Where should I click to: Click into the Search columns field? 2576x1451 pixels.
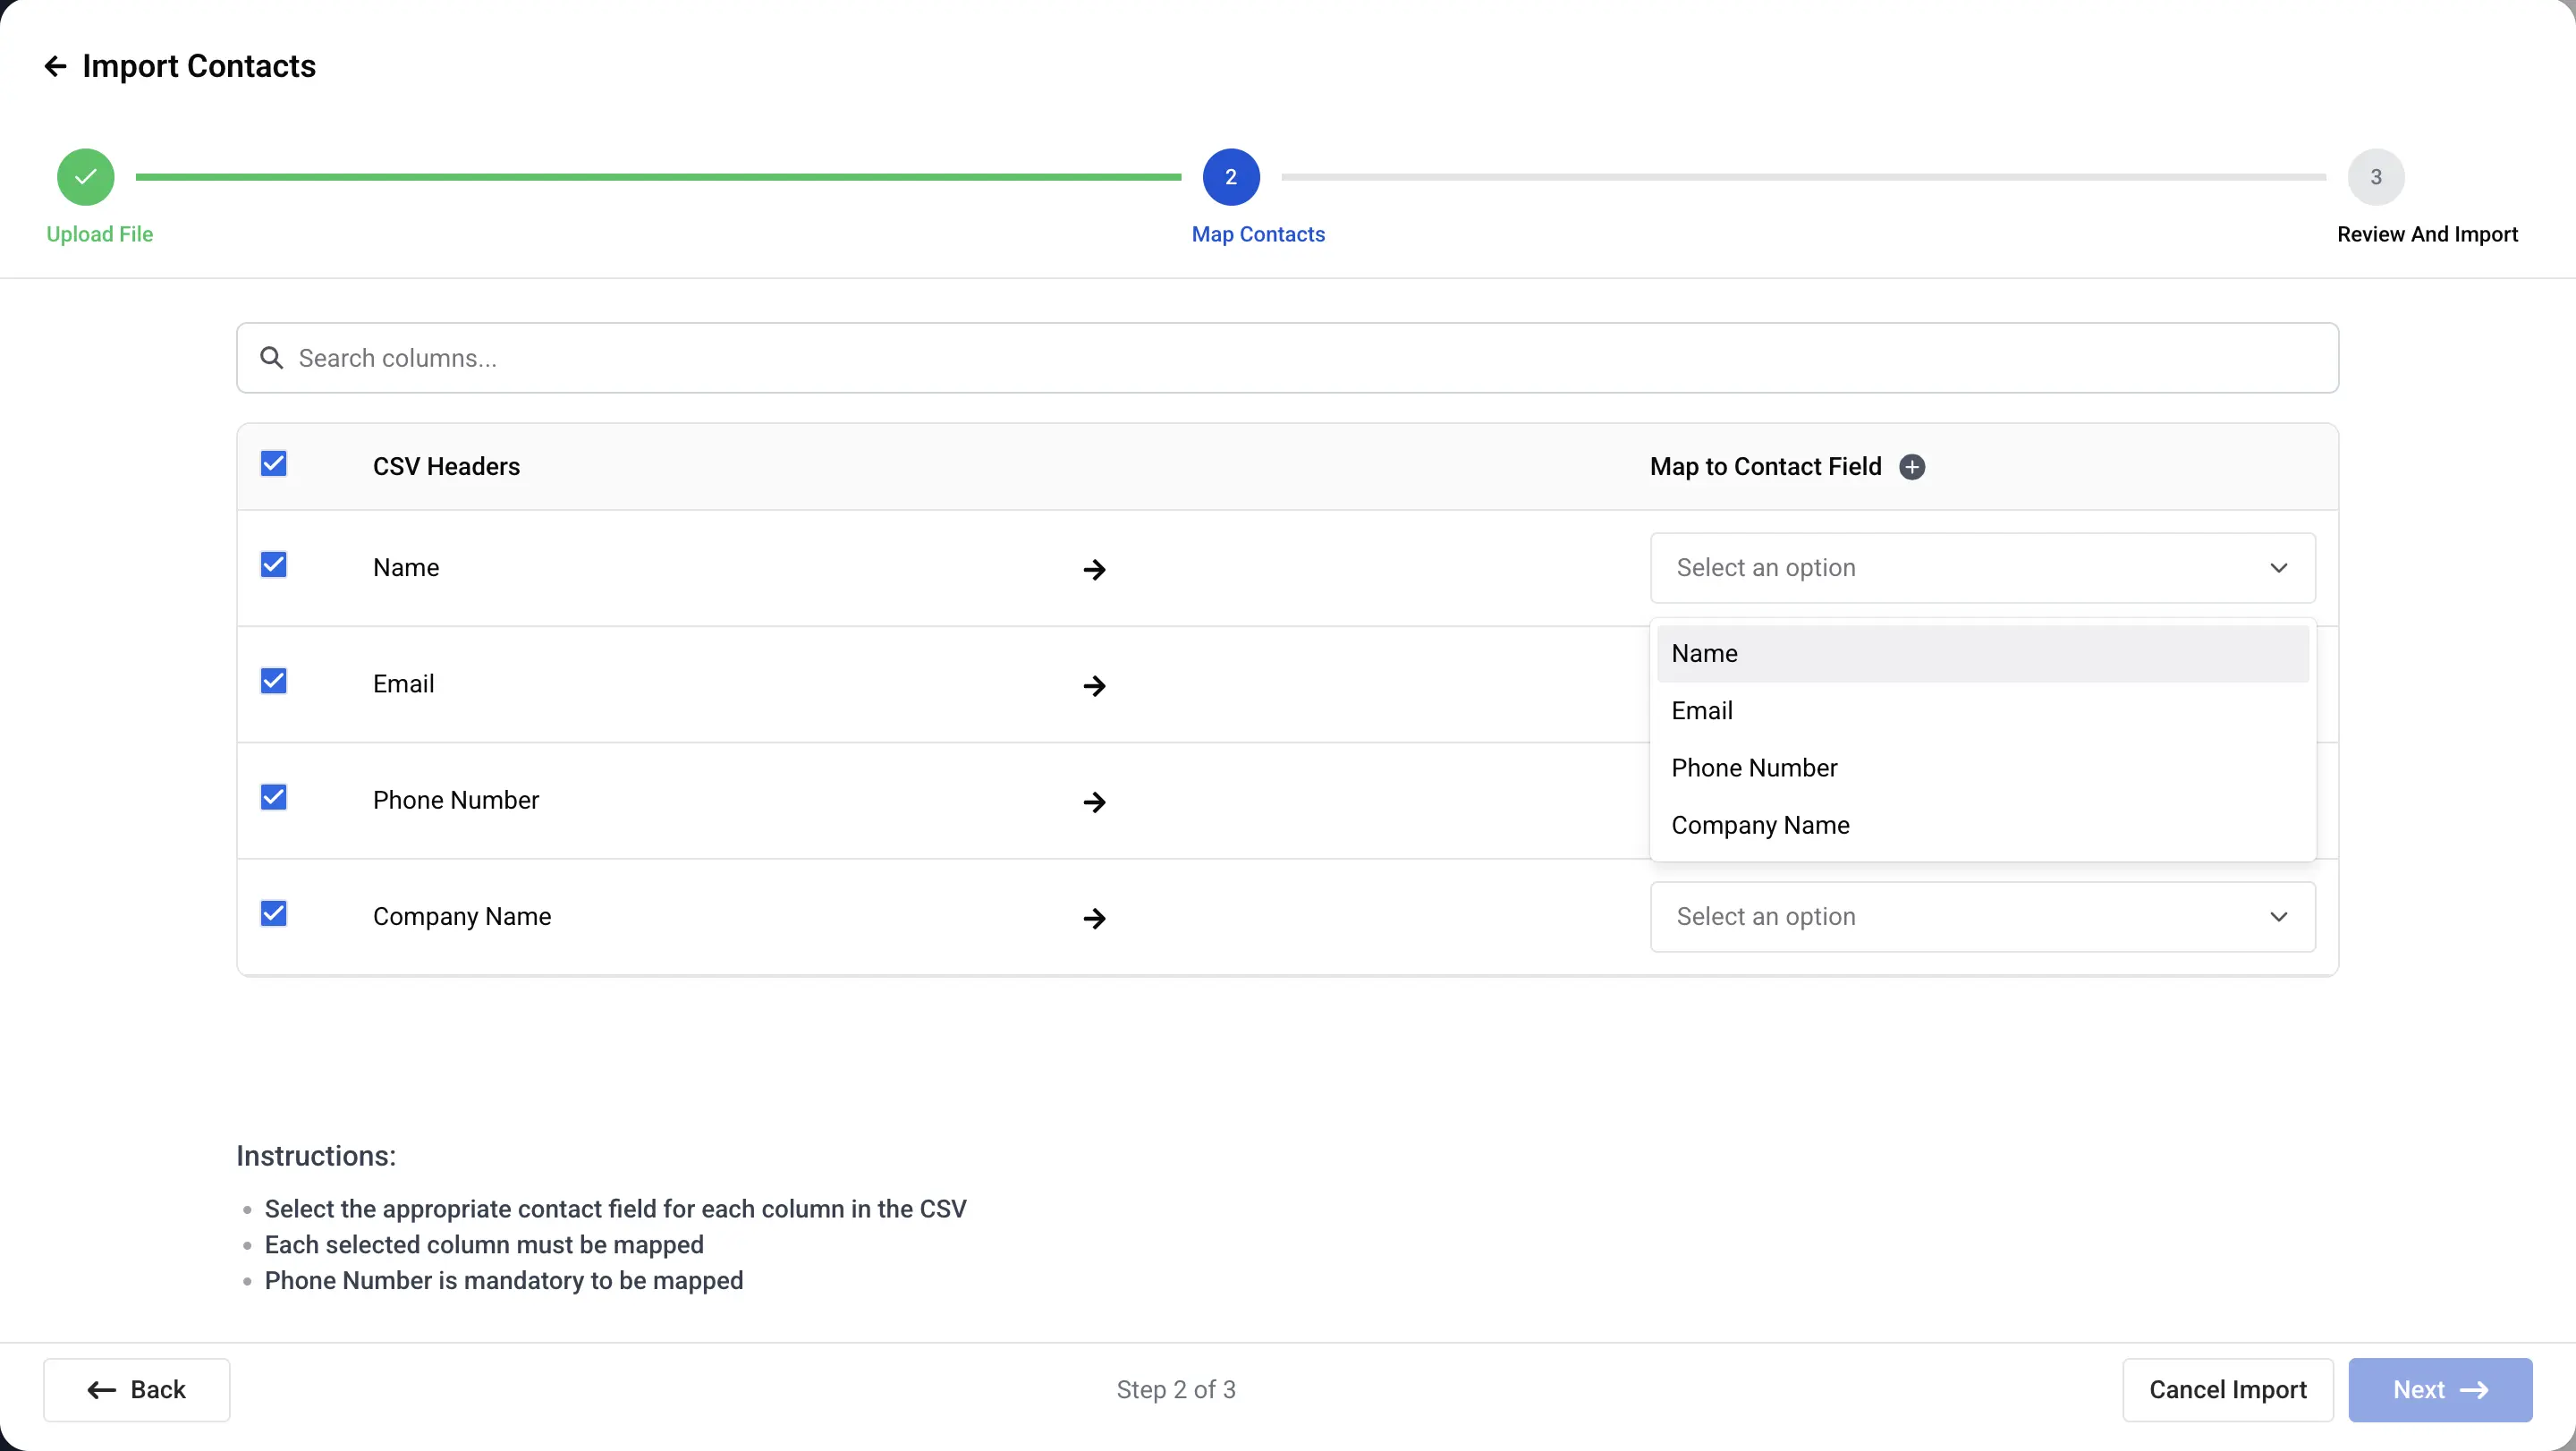1300,358
